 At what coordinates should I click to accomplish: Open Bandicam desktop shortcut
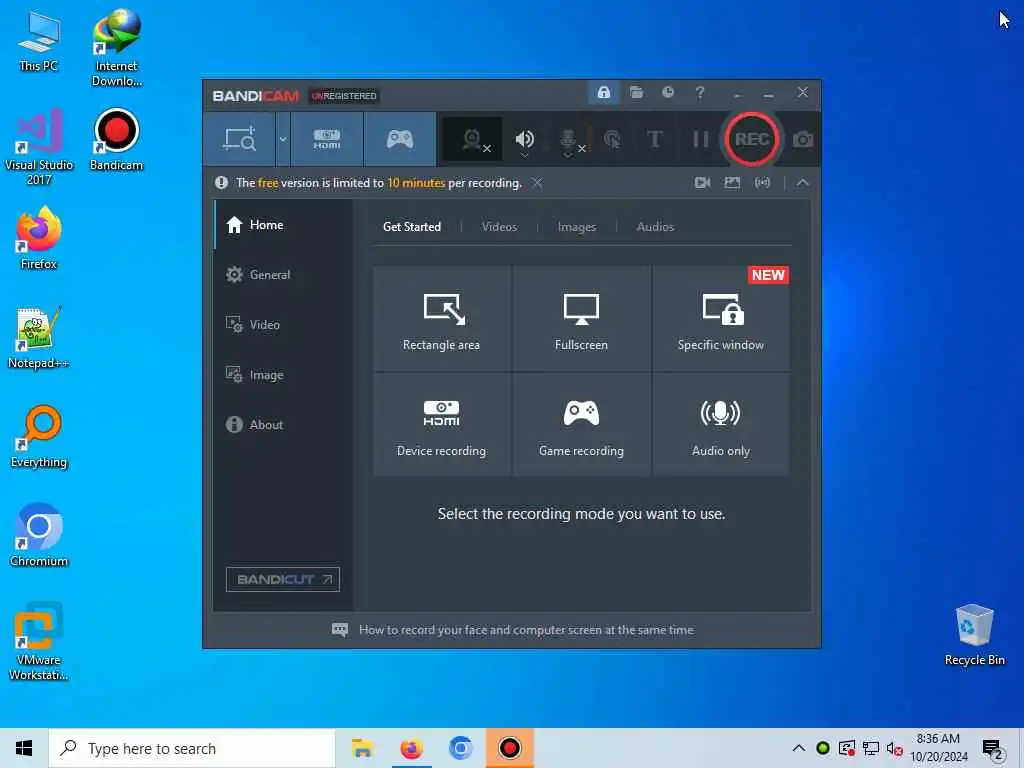click(x=116, y=140)
